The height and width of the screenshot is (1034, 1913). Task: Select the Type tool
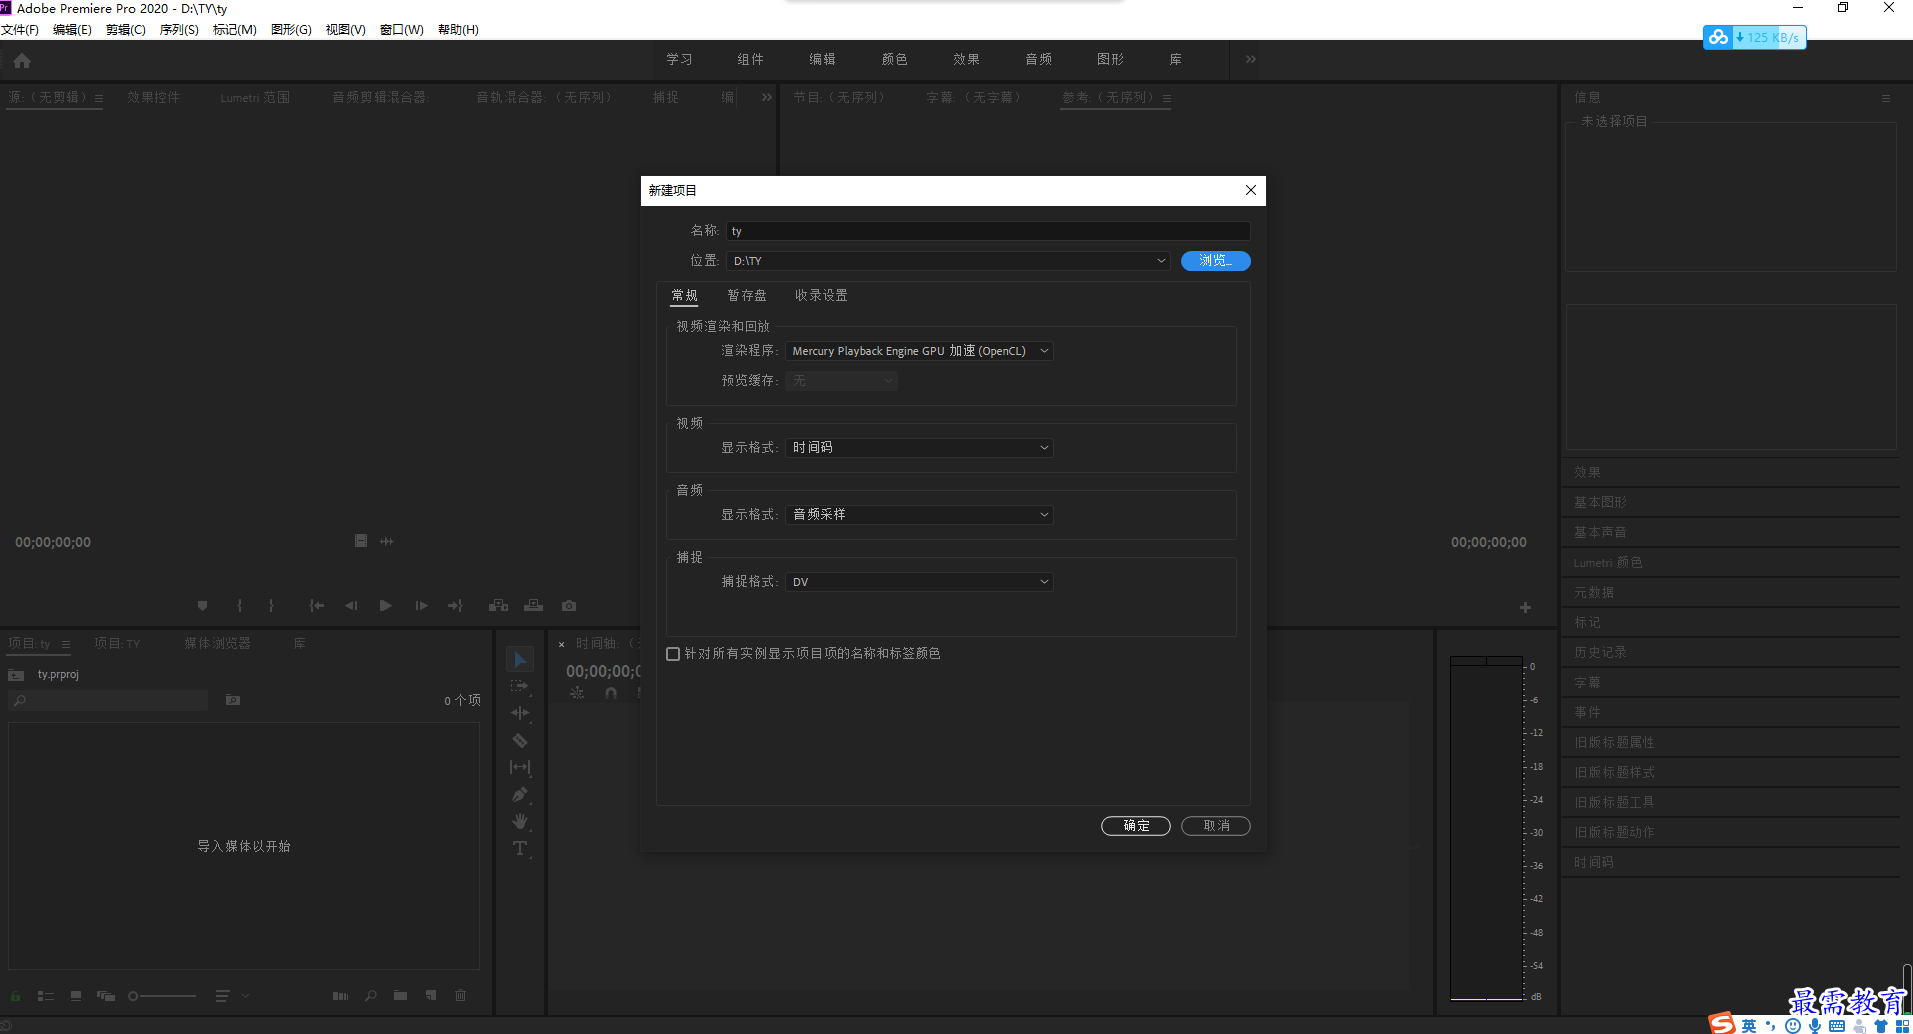[520, 848]
